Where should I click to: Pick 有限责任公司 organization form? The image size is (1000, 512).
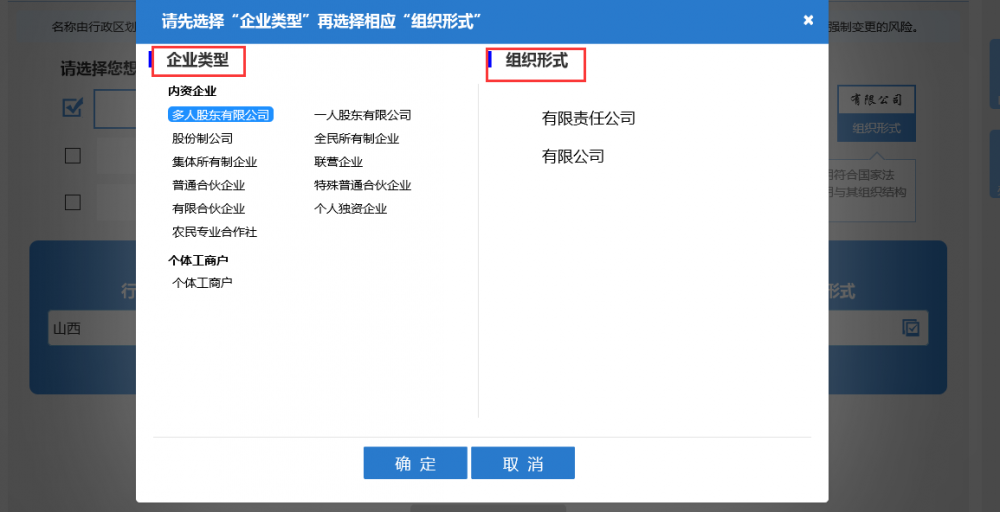point(588,118)
